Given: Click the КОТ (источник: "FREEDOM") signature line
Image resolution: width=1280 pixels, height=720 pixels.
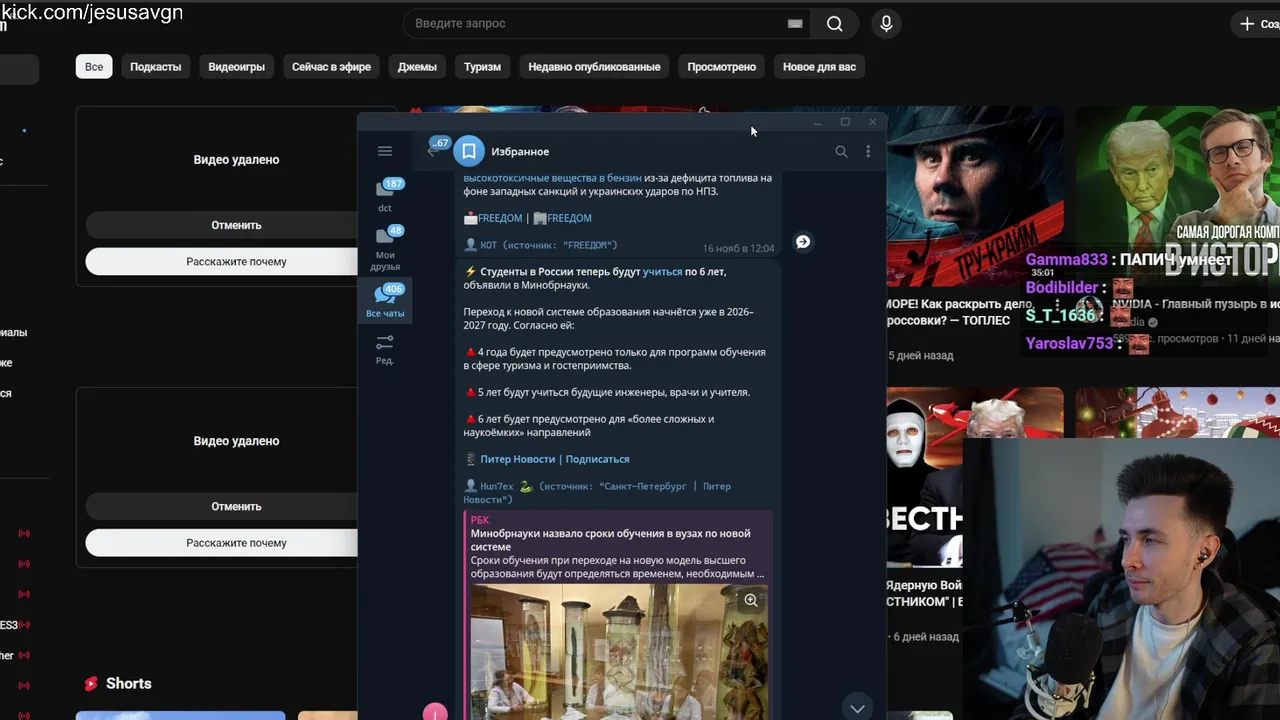Looking at the screenshot, I should click(540, 245).
